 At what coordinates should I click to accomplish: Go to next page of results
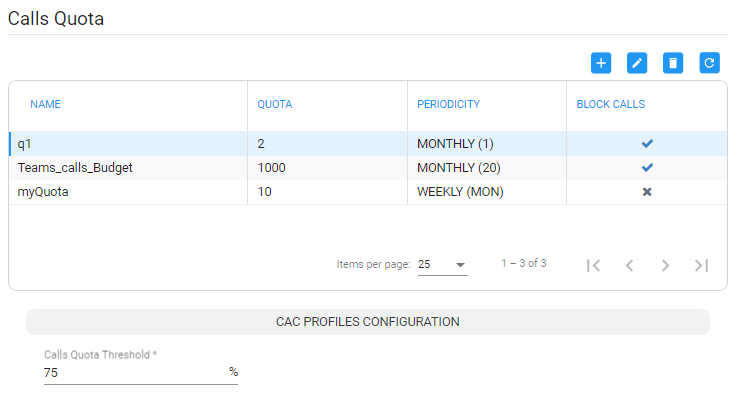665,265
